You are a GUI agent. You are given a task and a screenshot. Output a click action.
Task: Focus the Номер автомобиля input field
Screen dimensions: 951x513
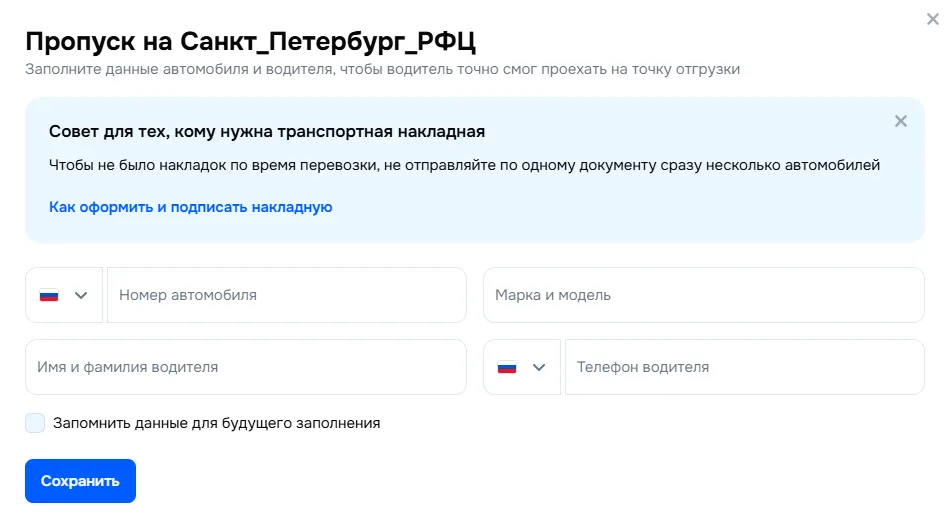[x=286, y=295]
